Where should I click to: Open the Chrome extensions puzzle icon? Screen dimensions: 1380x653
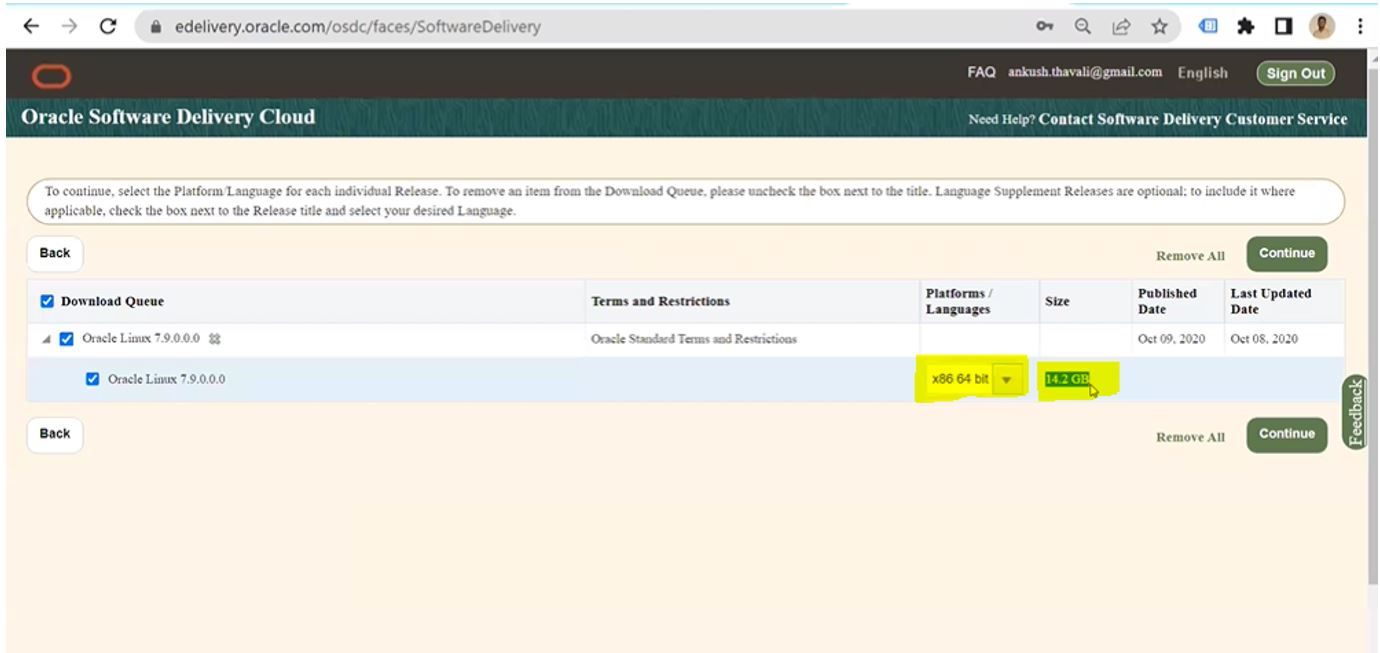(1246, 27)
